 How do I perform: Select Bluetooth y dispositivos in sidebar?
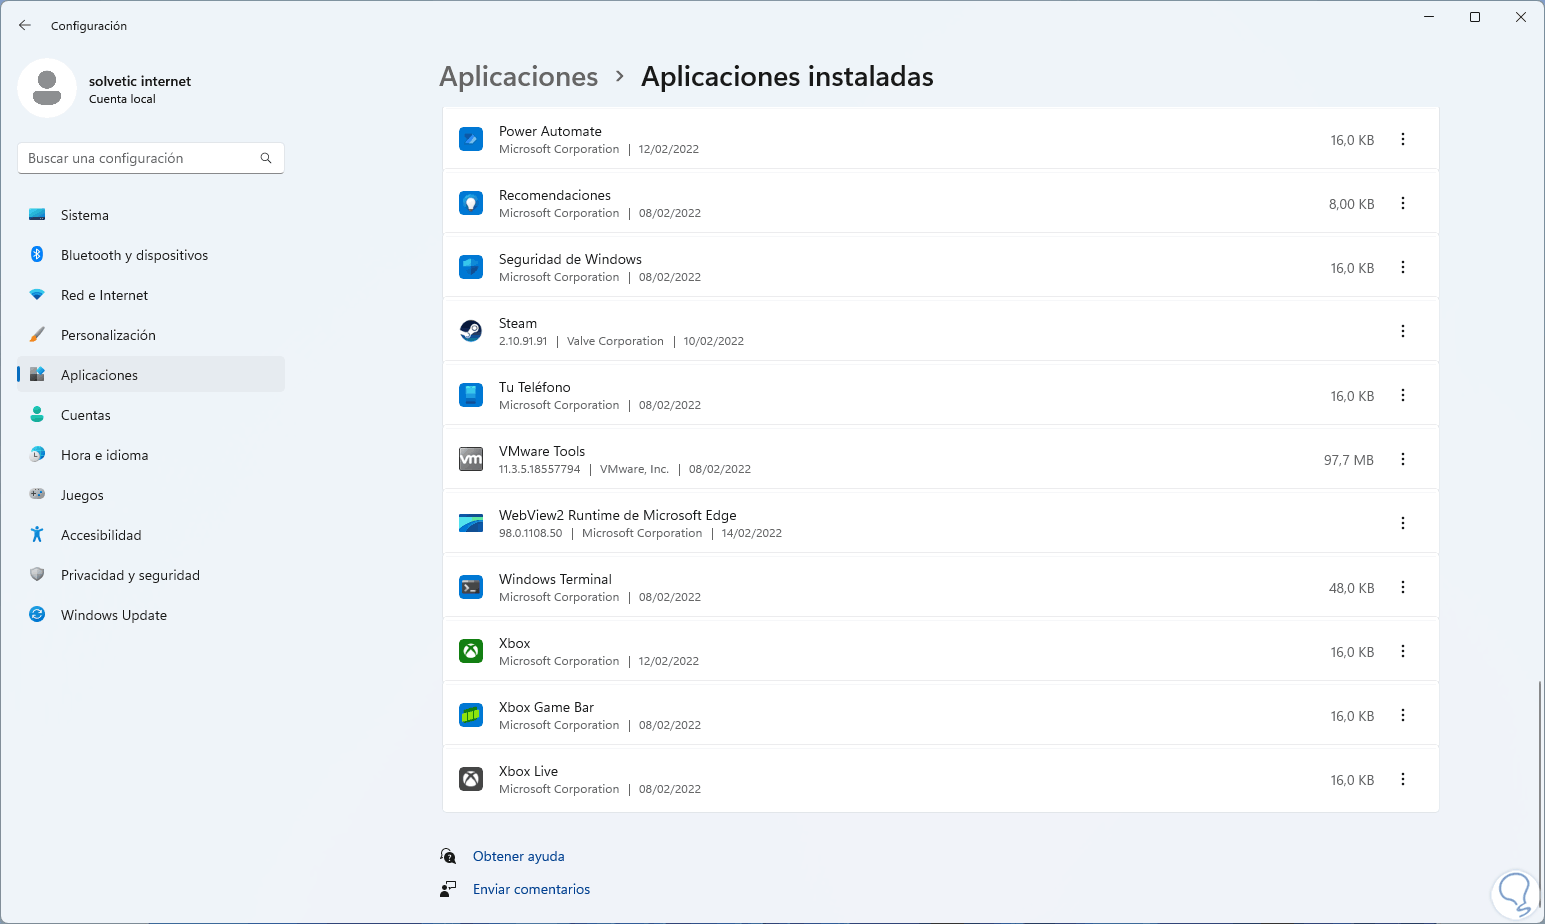[134, 255]
